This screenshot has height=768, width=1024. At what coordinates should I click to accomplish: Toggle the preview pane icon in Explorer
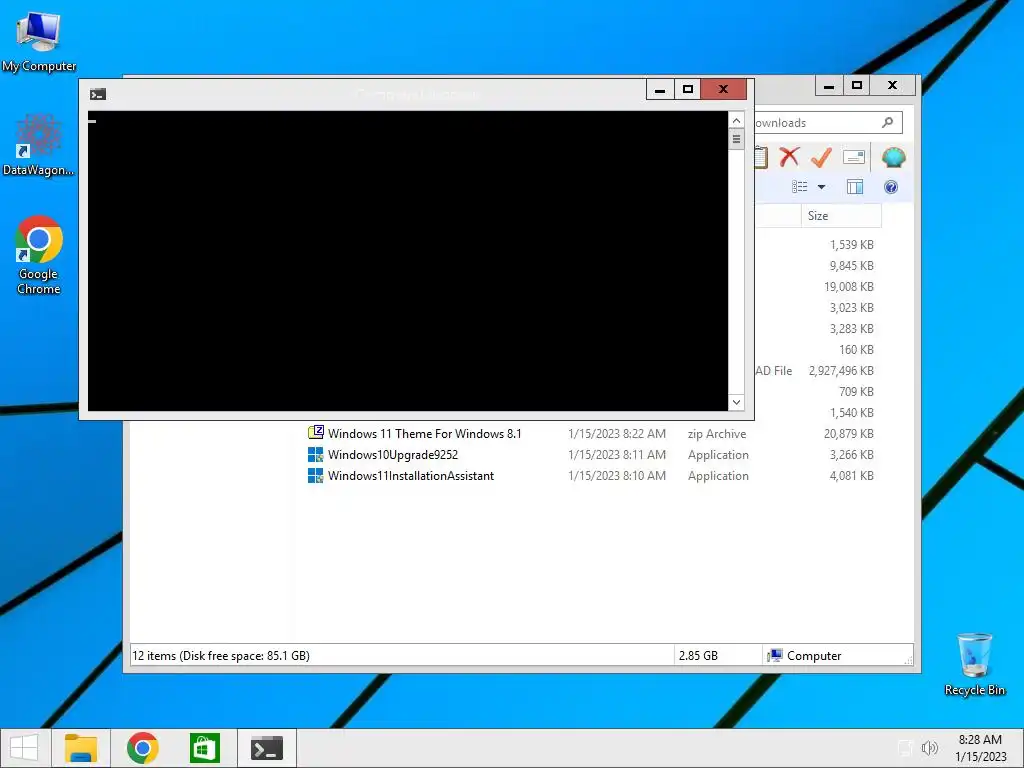pyautogui.click(x=855, y=187)
